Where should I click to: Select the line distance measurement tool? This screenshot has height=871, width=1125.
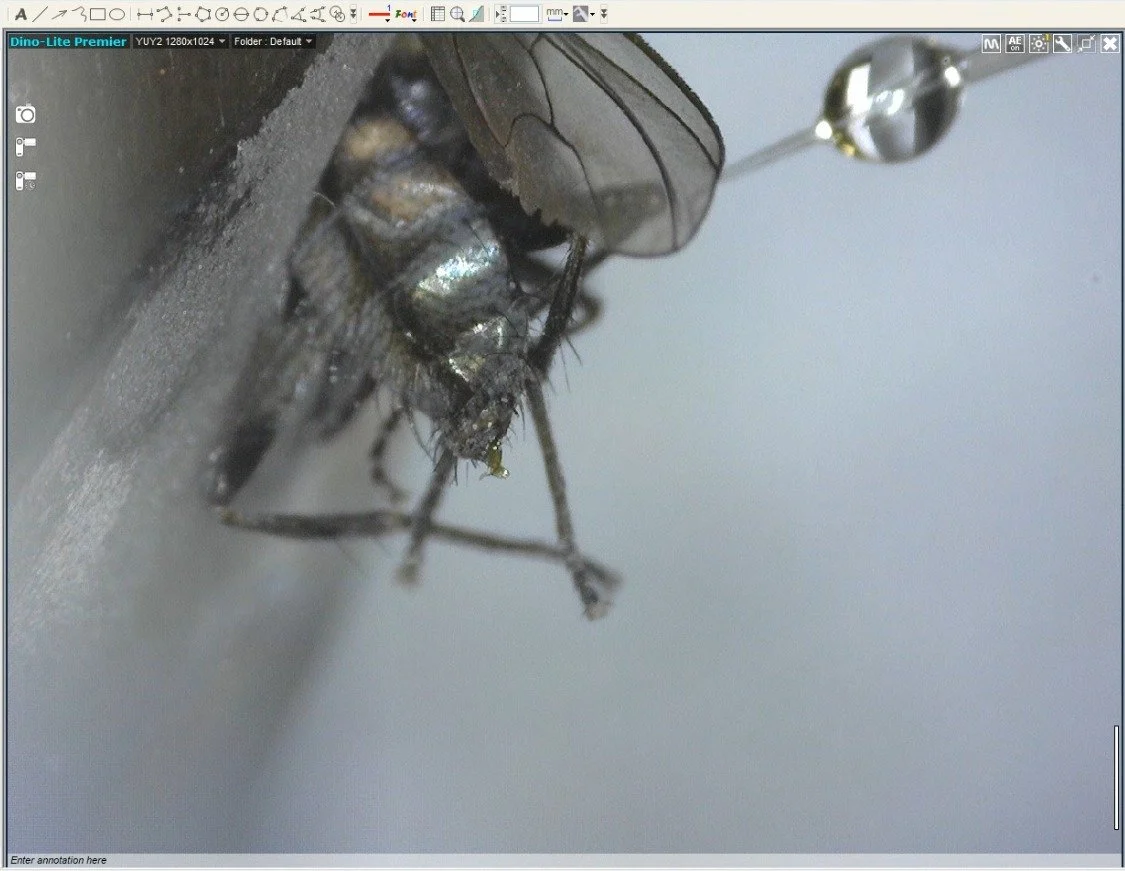145,14
